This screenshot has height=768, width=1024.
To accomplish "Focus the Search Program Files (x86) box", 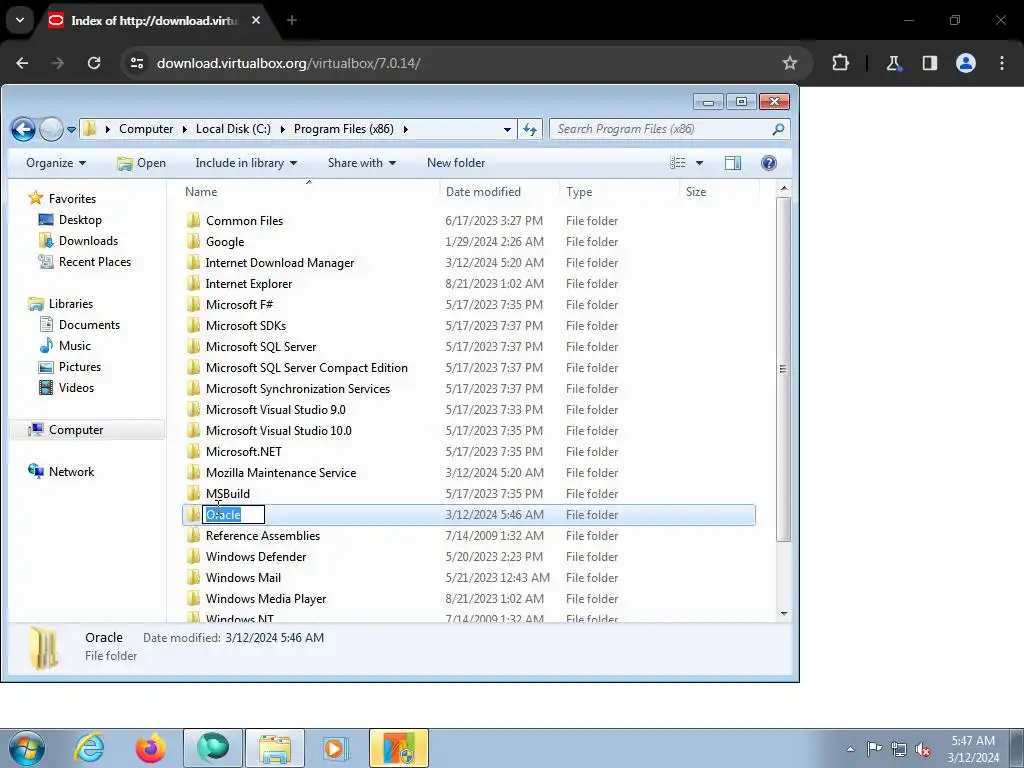I will (x=669, y=129).
